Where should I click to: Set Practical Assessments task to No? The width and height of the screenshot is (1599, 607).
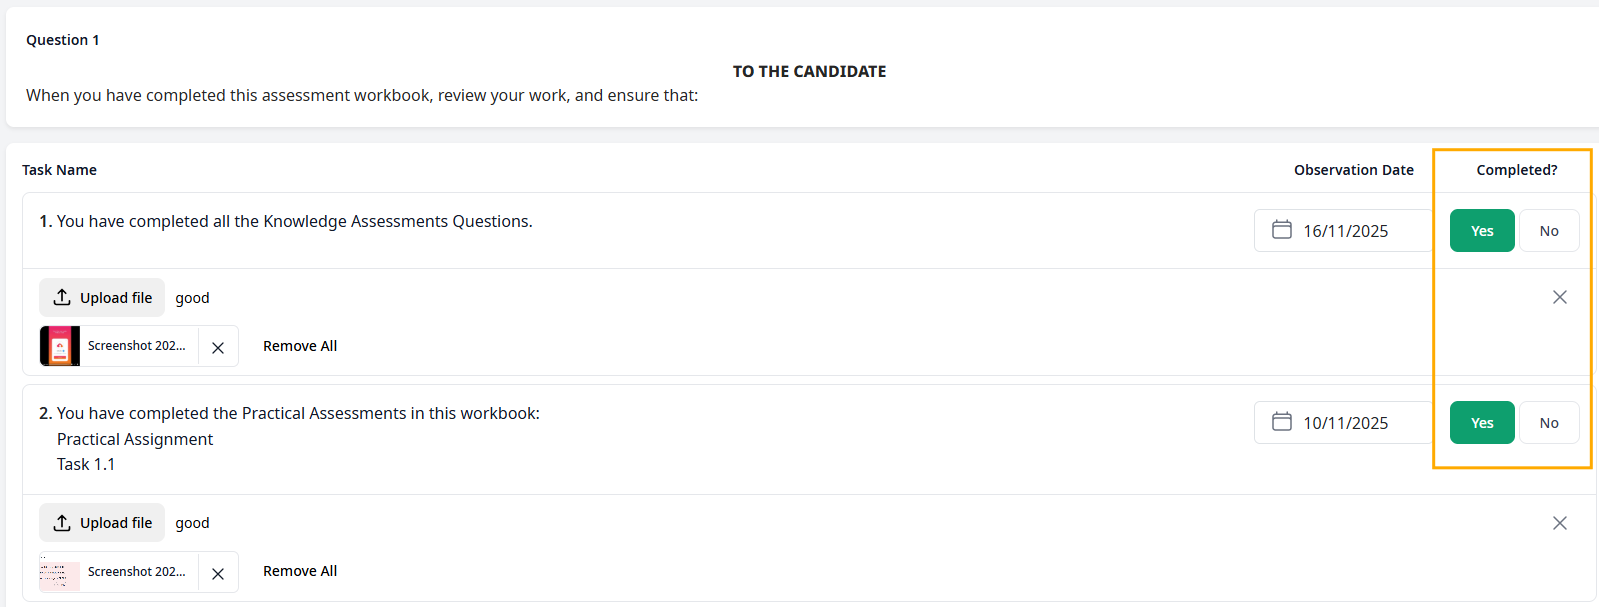pyautogui.click(x=1548, y=423)
